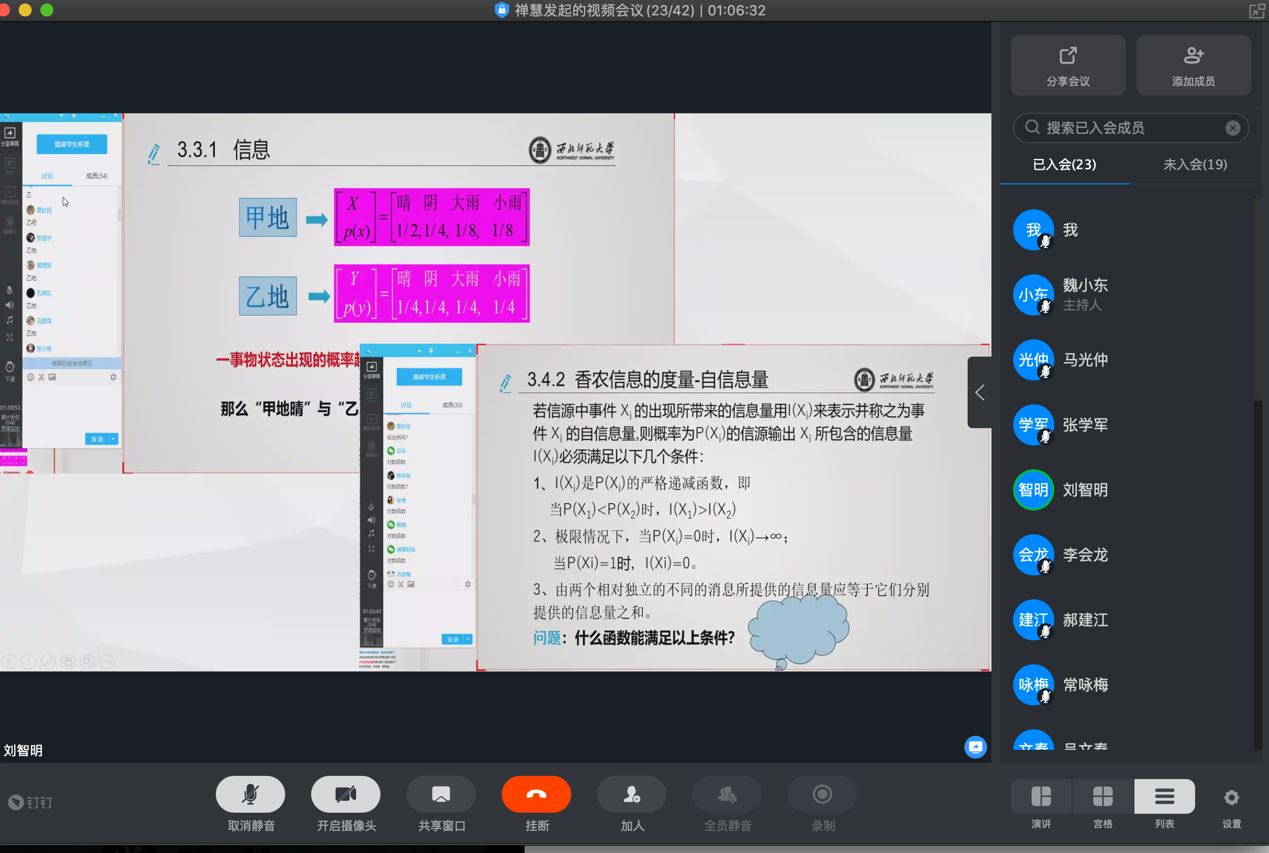Image resolution: width=1269 pixels, height=853 pixels.
Task: Collapse the member sidebar with arrow
Action: point(980,393)
